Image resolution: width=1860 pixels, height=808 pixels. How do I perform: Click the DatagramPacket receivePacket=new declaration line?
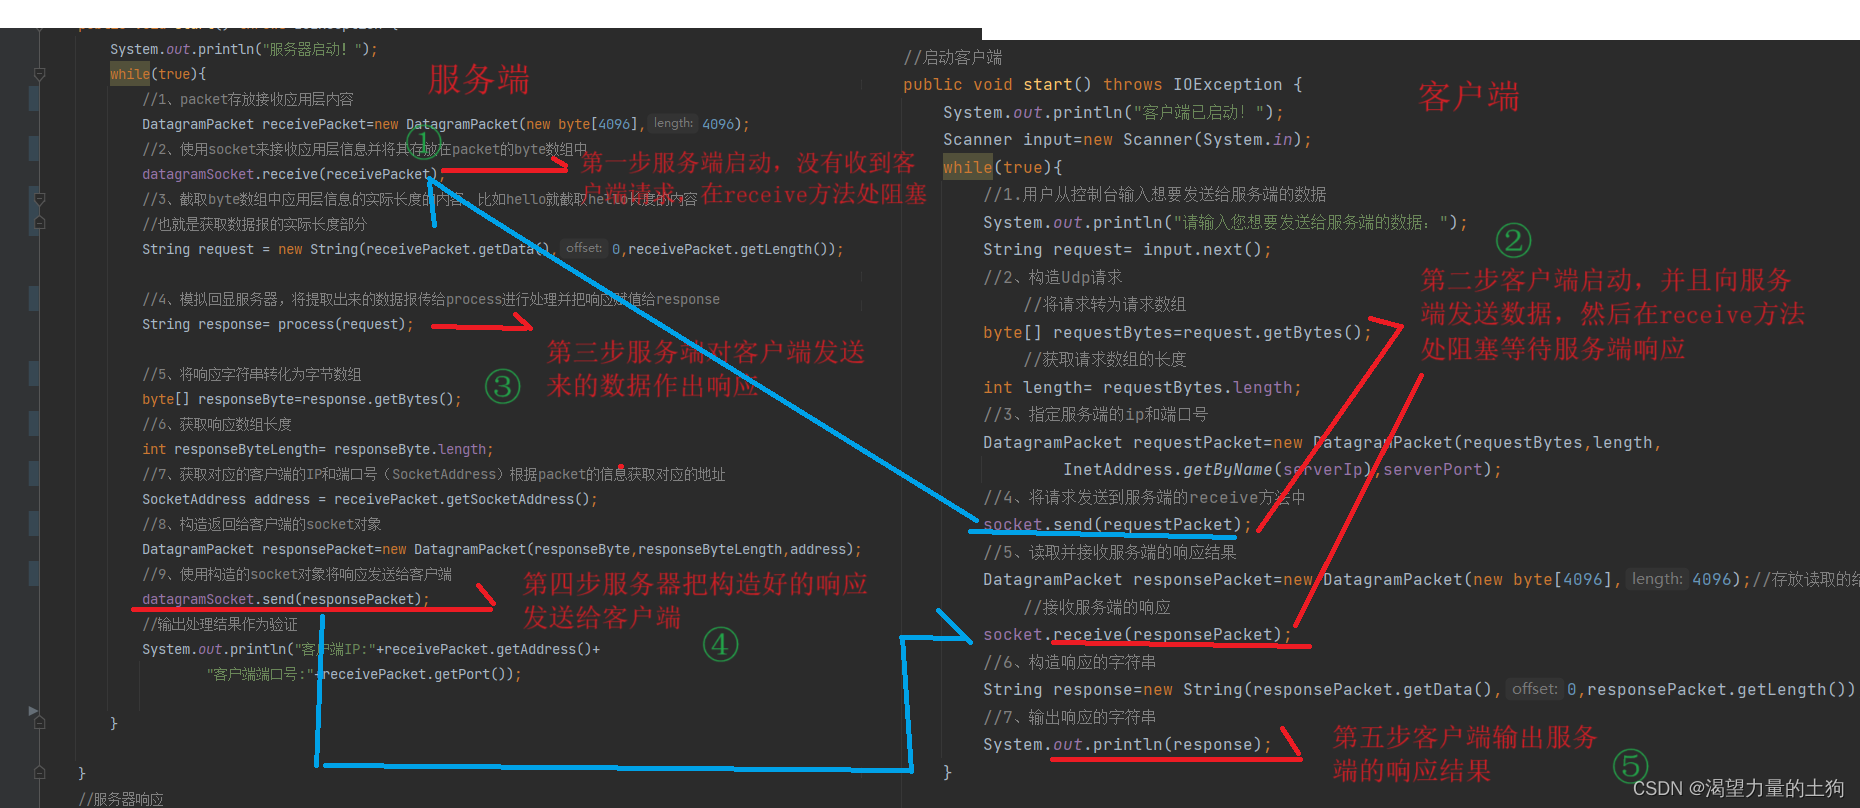click(445, 124)
